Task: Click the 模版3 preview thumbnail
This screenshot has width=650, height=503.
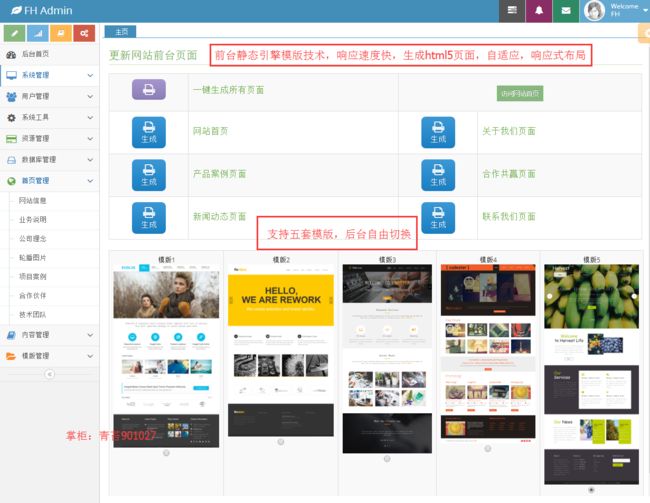Action: (387, 359)
